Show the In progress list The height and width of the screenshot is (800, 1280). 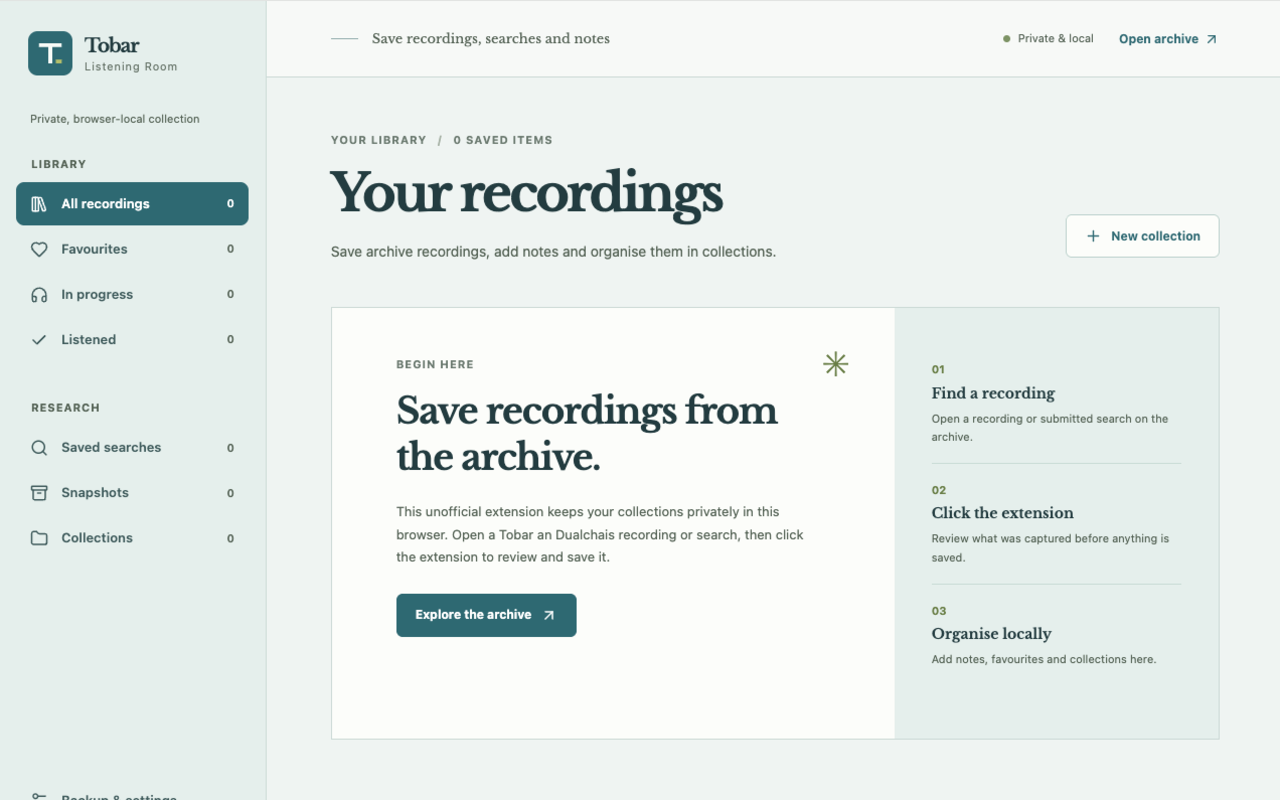coord(132,295)
